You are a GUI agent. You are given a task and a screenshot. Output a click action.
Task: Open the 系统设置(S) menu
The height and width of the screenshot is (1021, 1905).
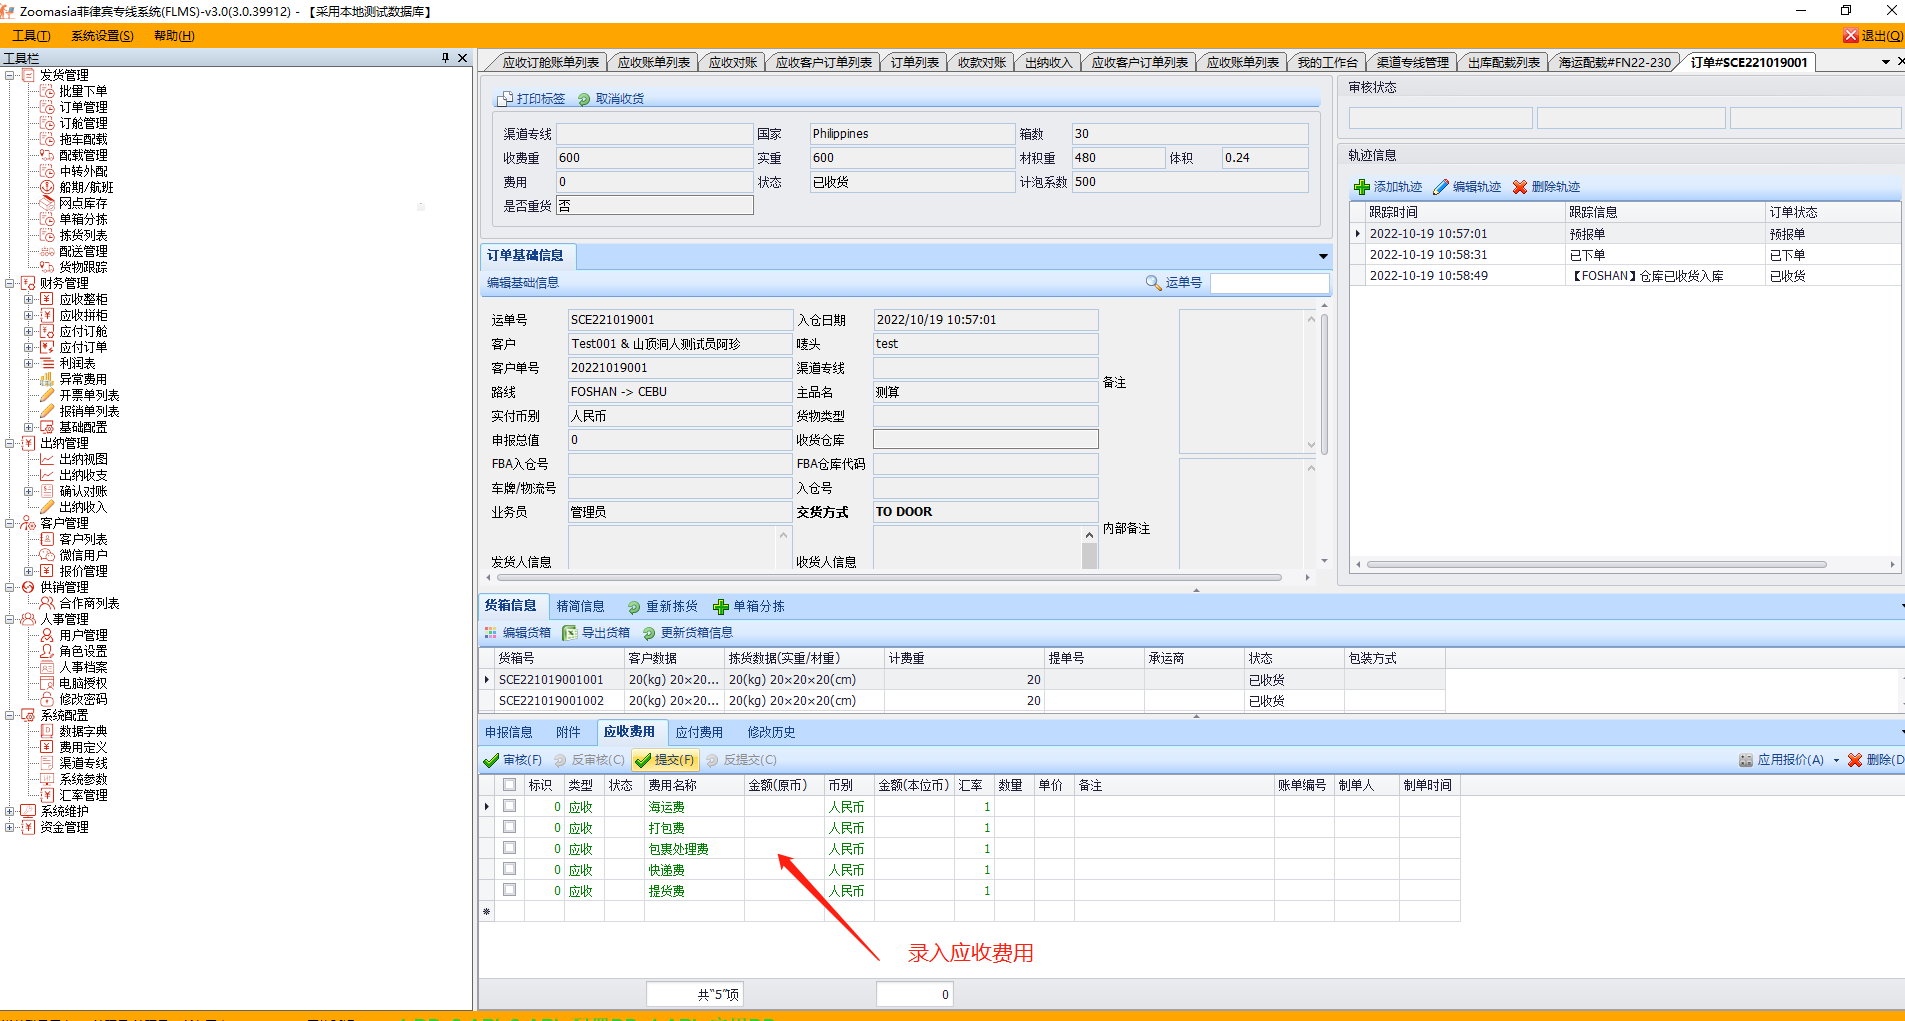pos(102,36)
